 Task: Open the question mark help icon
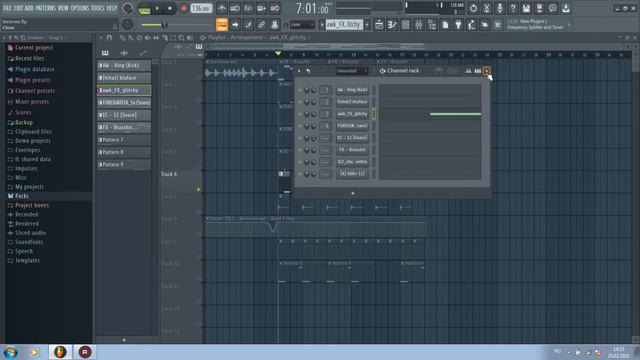[513, 8]
